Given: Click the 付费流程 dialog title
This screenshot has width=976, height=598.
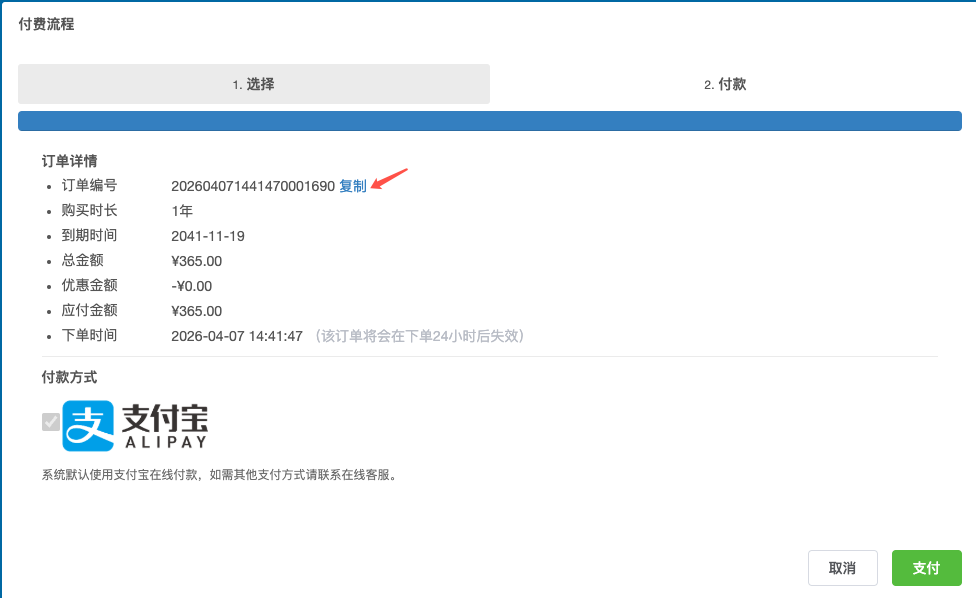Looking at the screenshot, I should (x=46, y=24).
